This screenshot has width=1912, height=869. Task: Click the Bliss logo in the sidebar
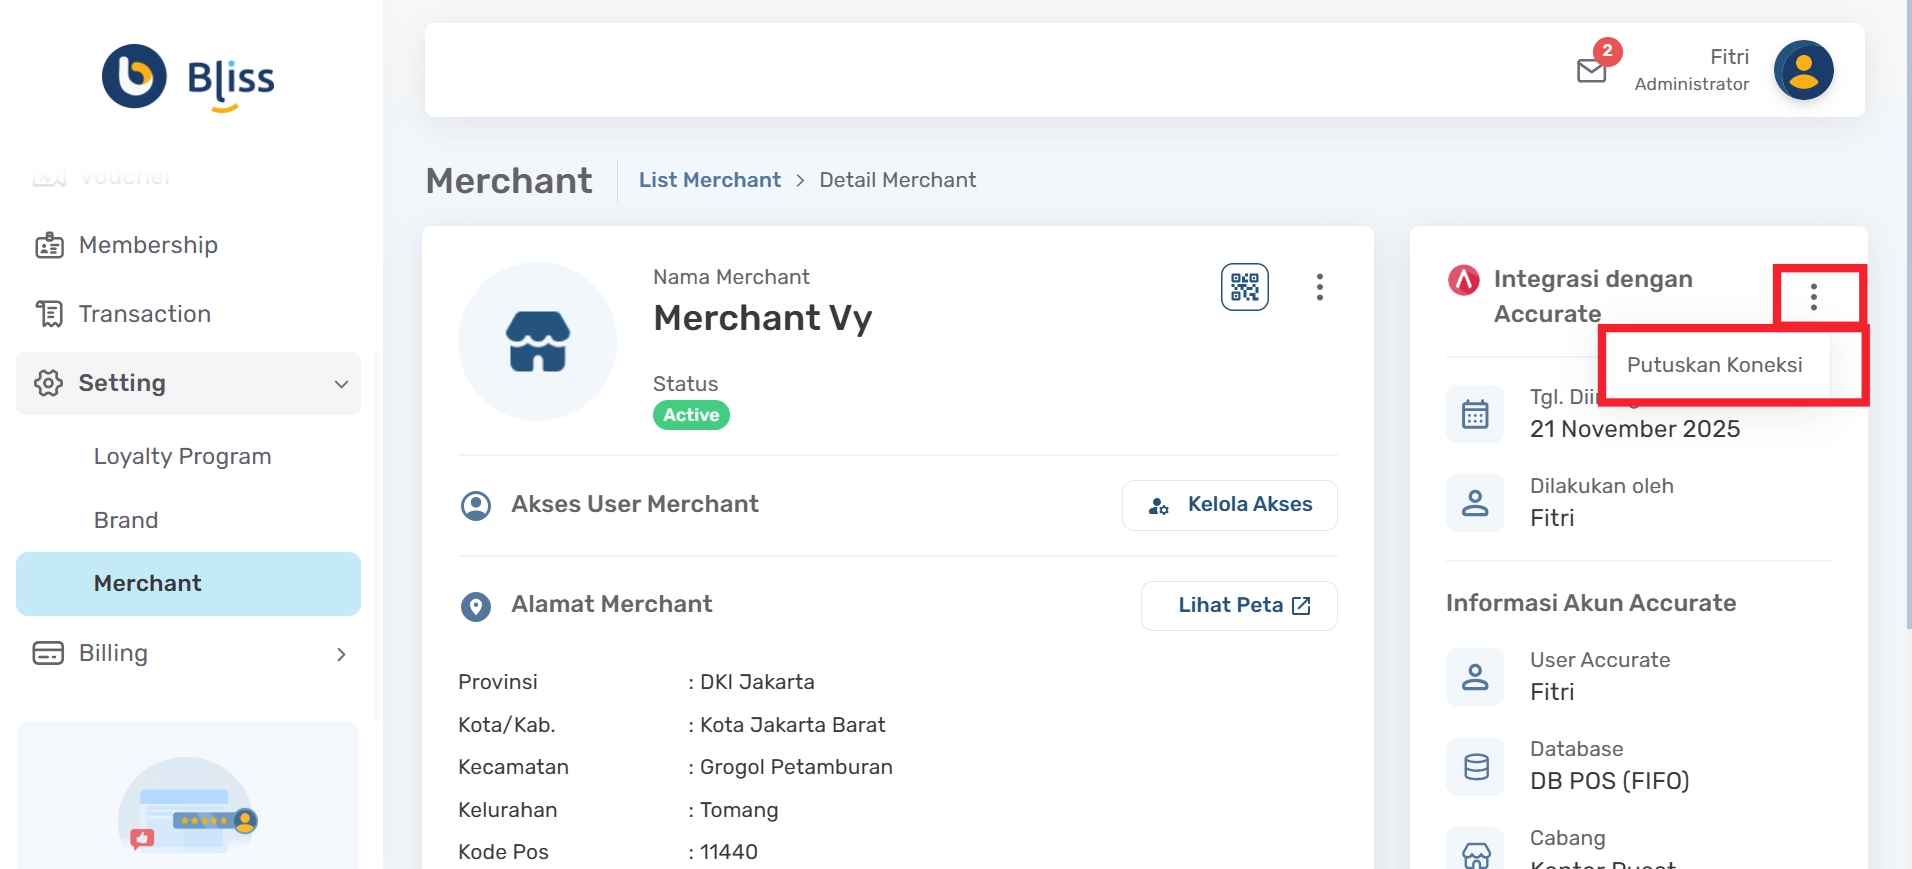point(189,77)
